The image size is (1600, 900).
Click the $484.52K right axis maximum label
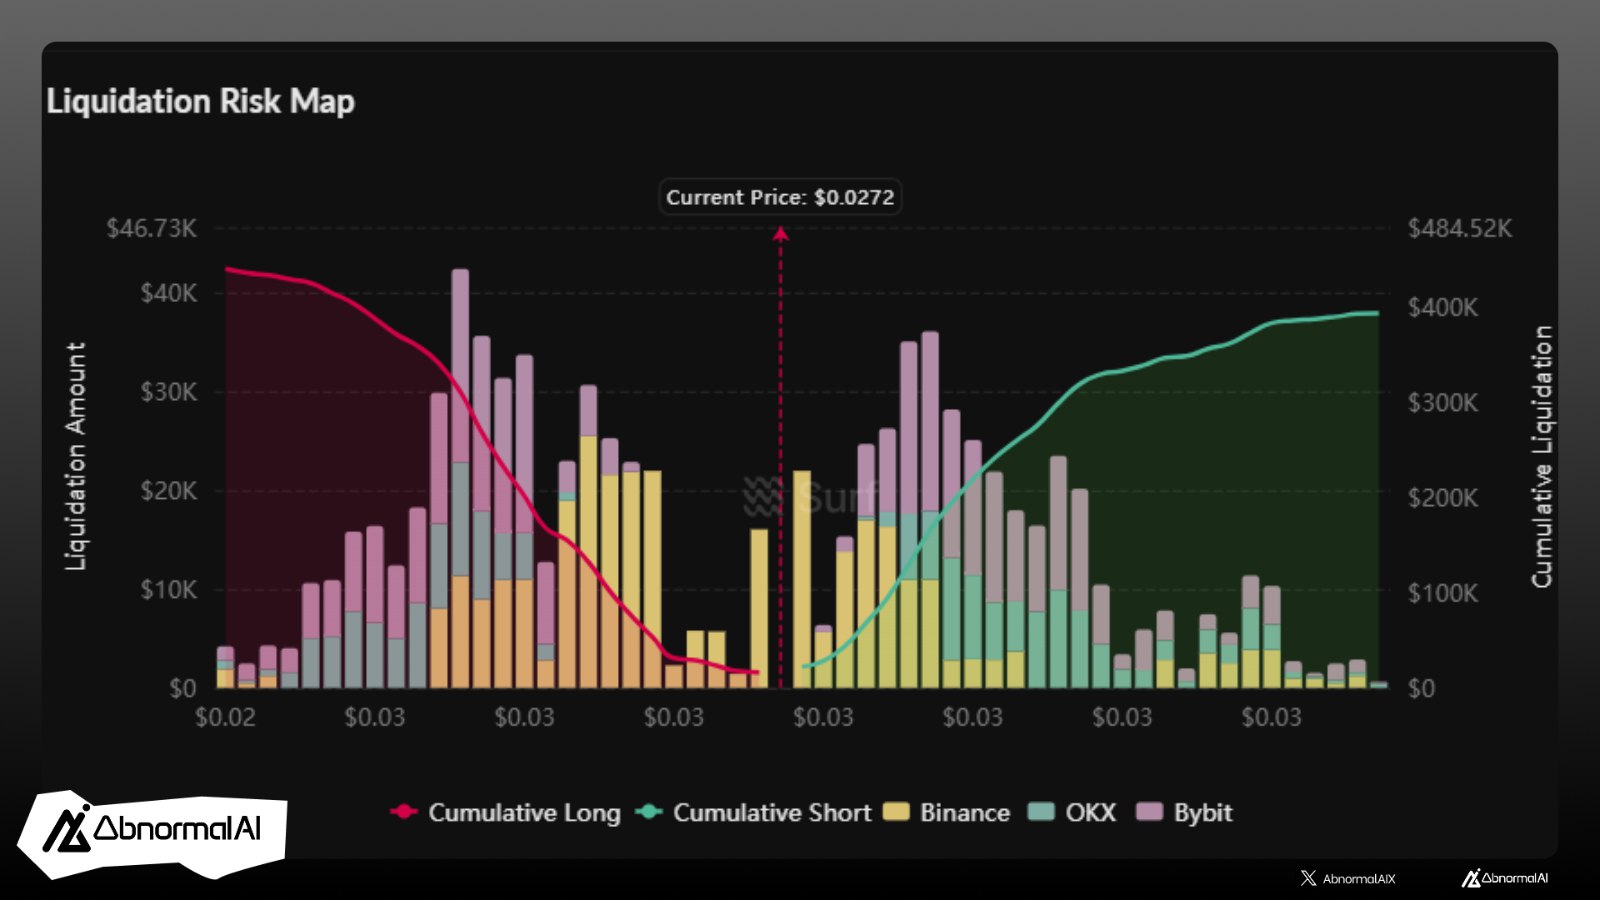[1460, 228]
